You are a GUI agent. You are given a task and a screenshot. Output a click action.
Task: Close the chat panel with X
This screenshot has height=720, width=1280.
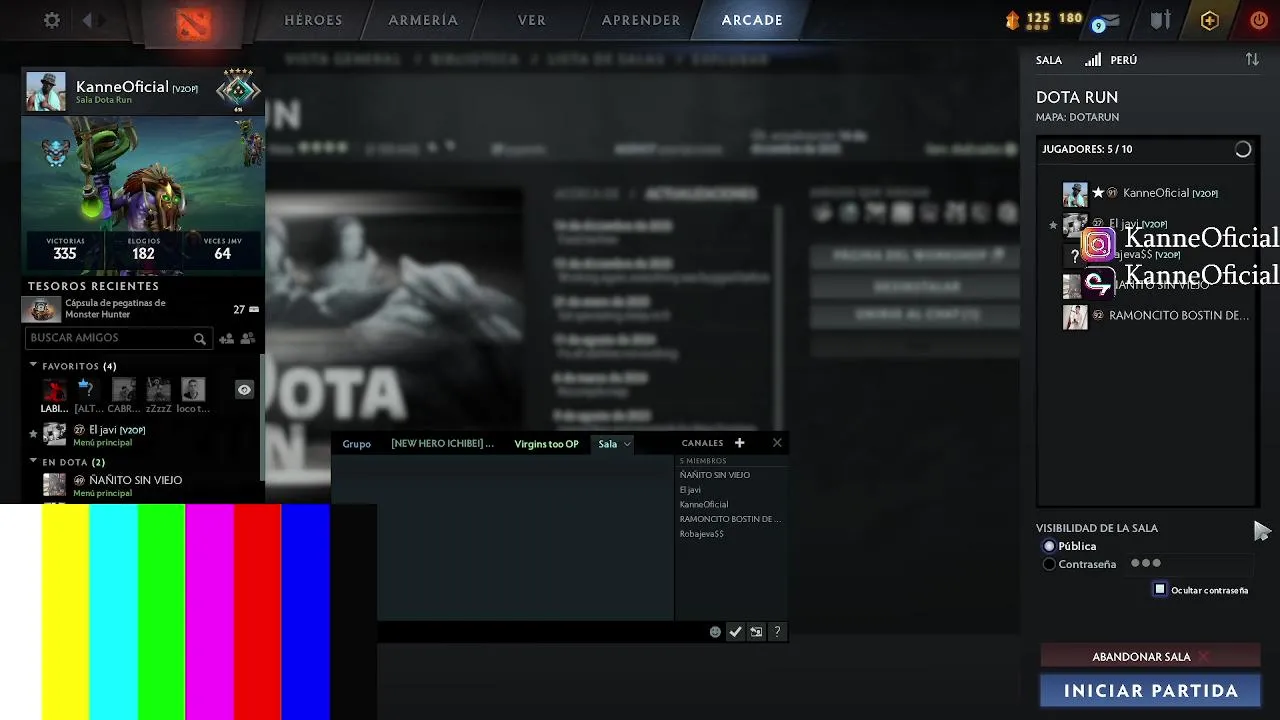777,443
